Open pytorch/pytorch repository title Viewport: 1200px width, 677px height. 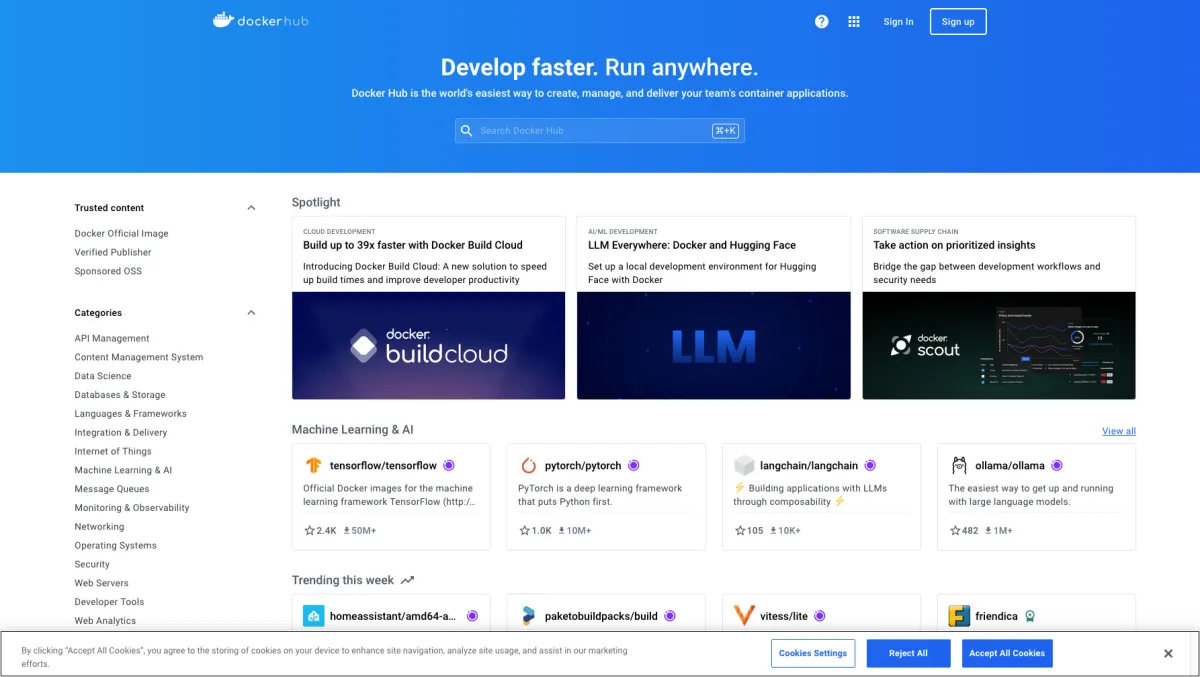tap(583, 466)
